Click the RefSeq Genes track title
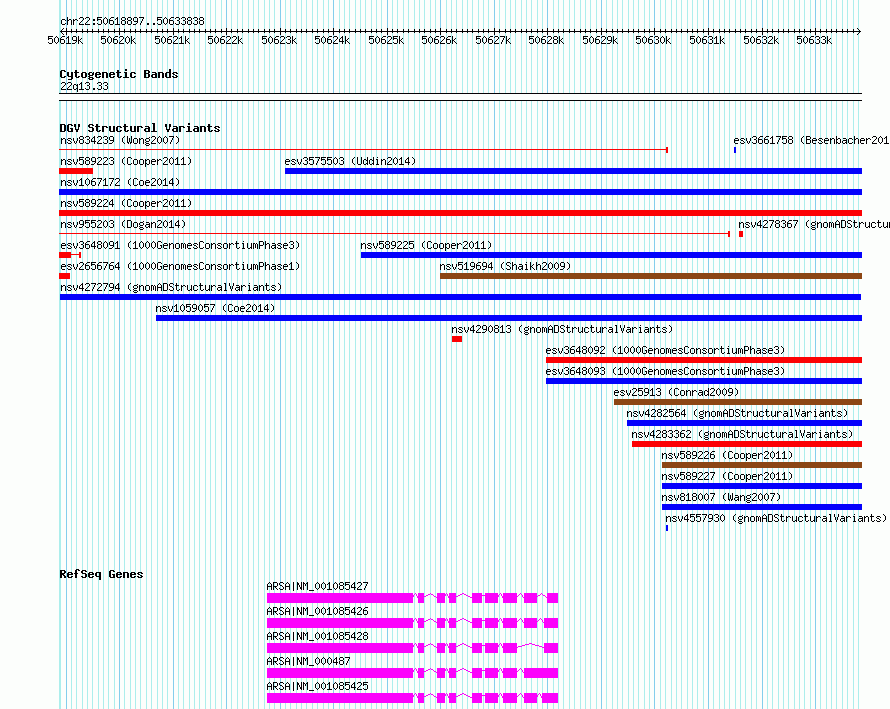The height and width of the screenshot is (709, 890). click(101, 574)
